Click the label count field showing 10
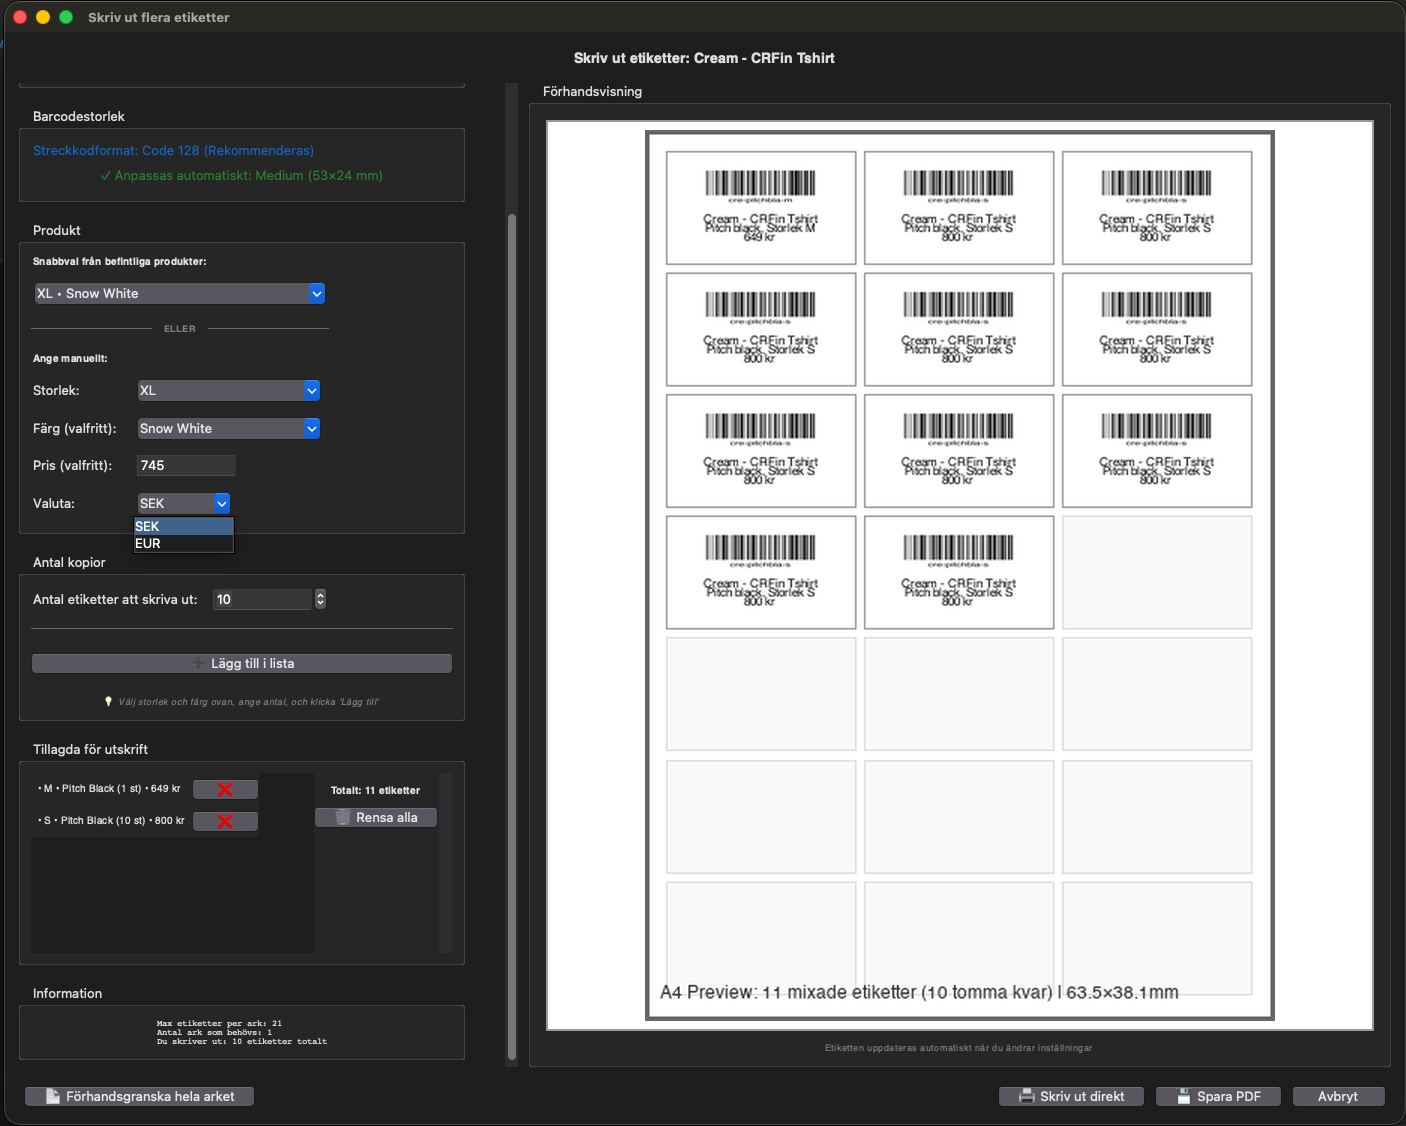 (x=263, y=599)
